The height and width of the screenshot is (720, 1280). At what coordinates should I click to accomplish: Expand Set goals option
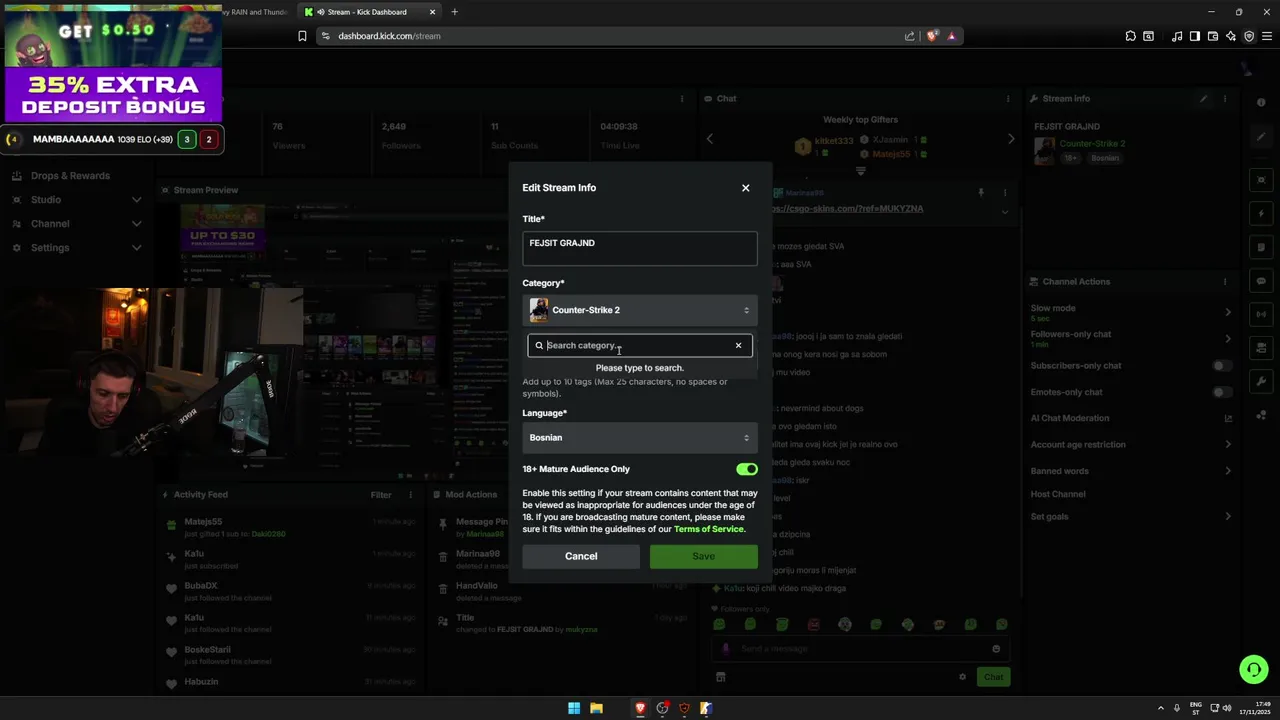[x=1228, y=517]
